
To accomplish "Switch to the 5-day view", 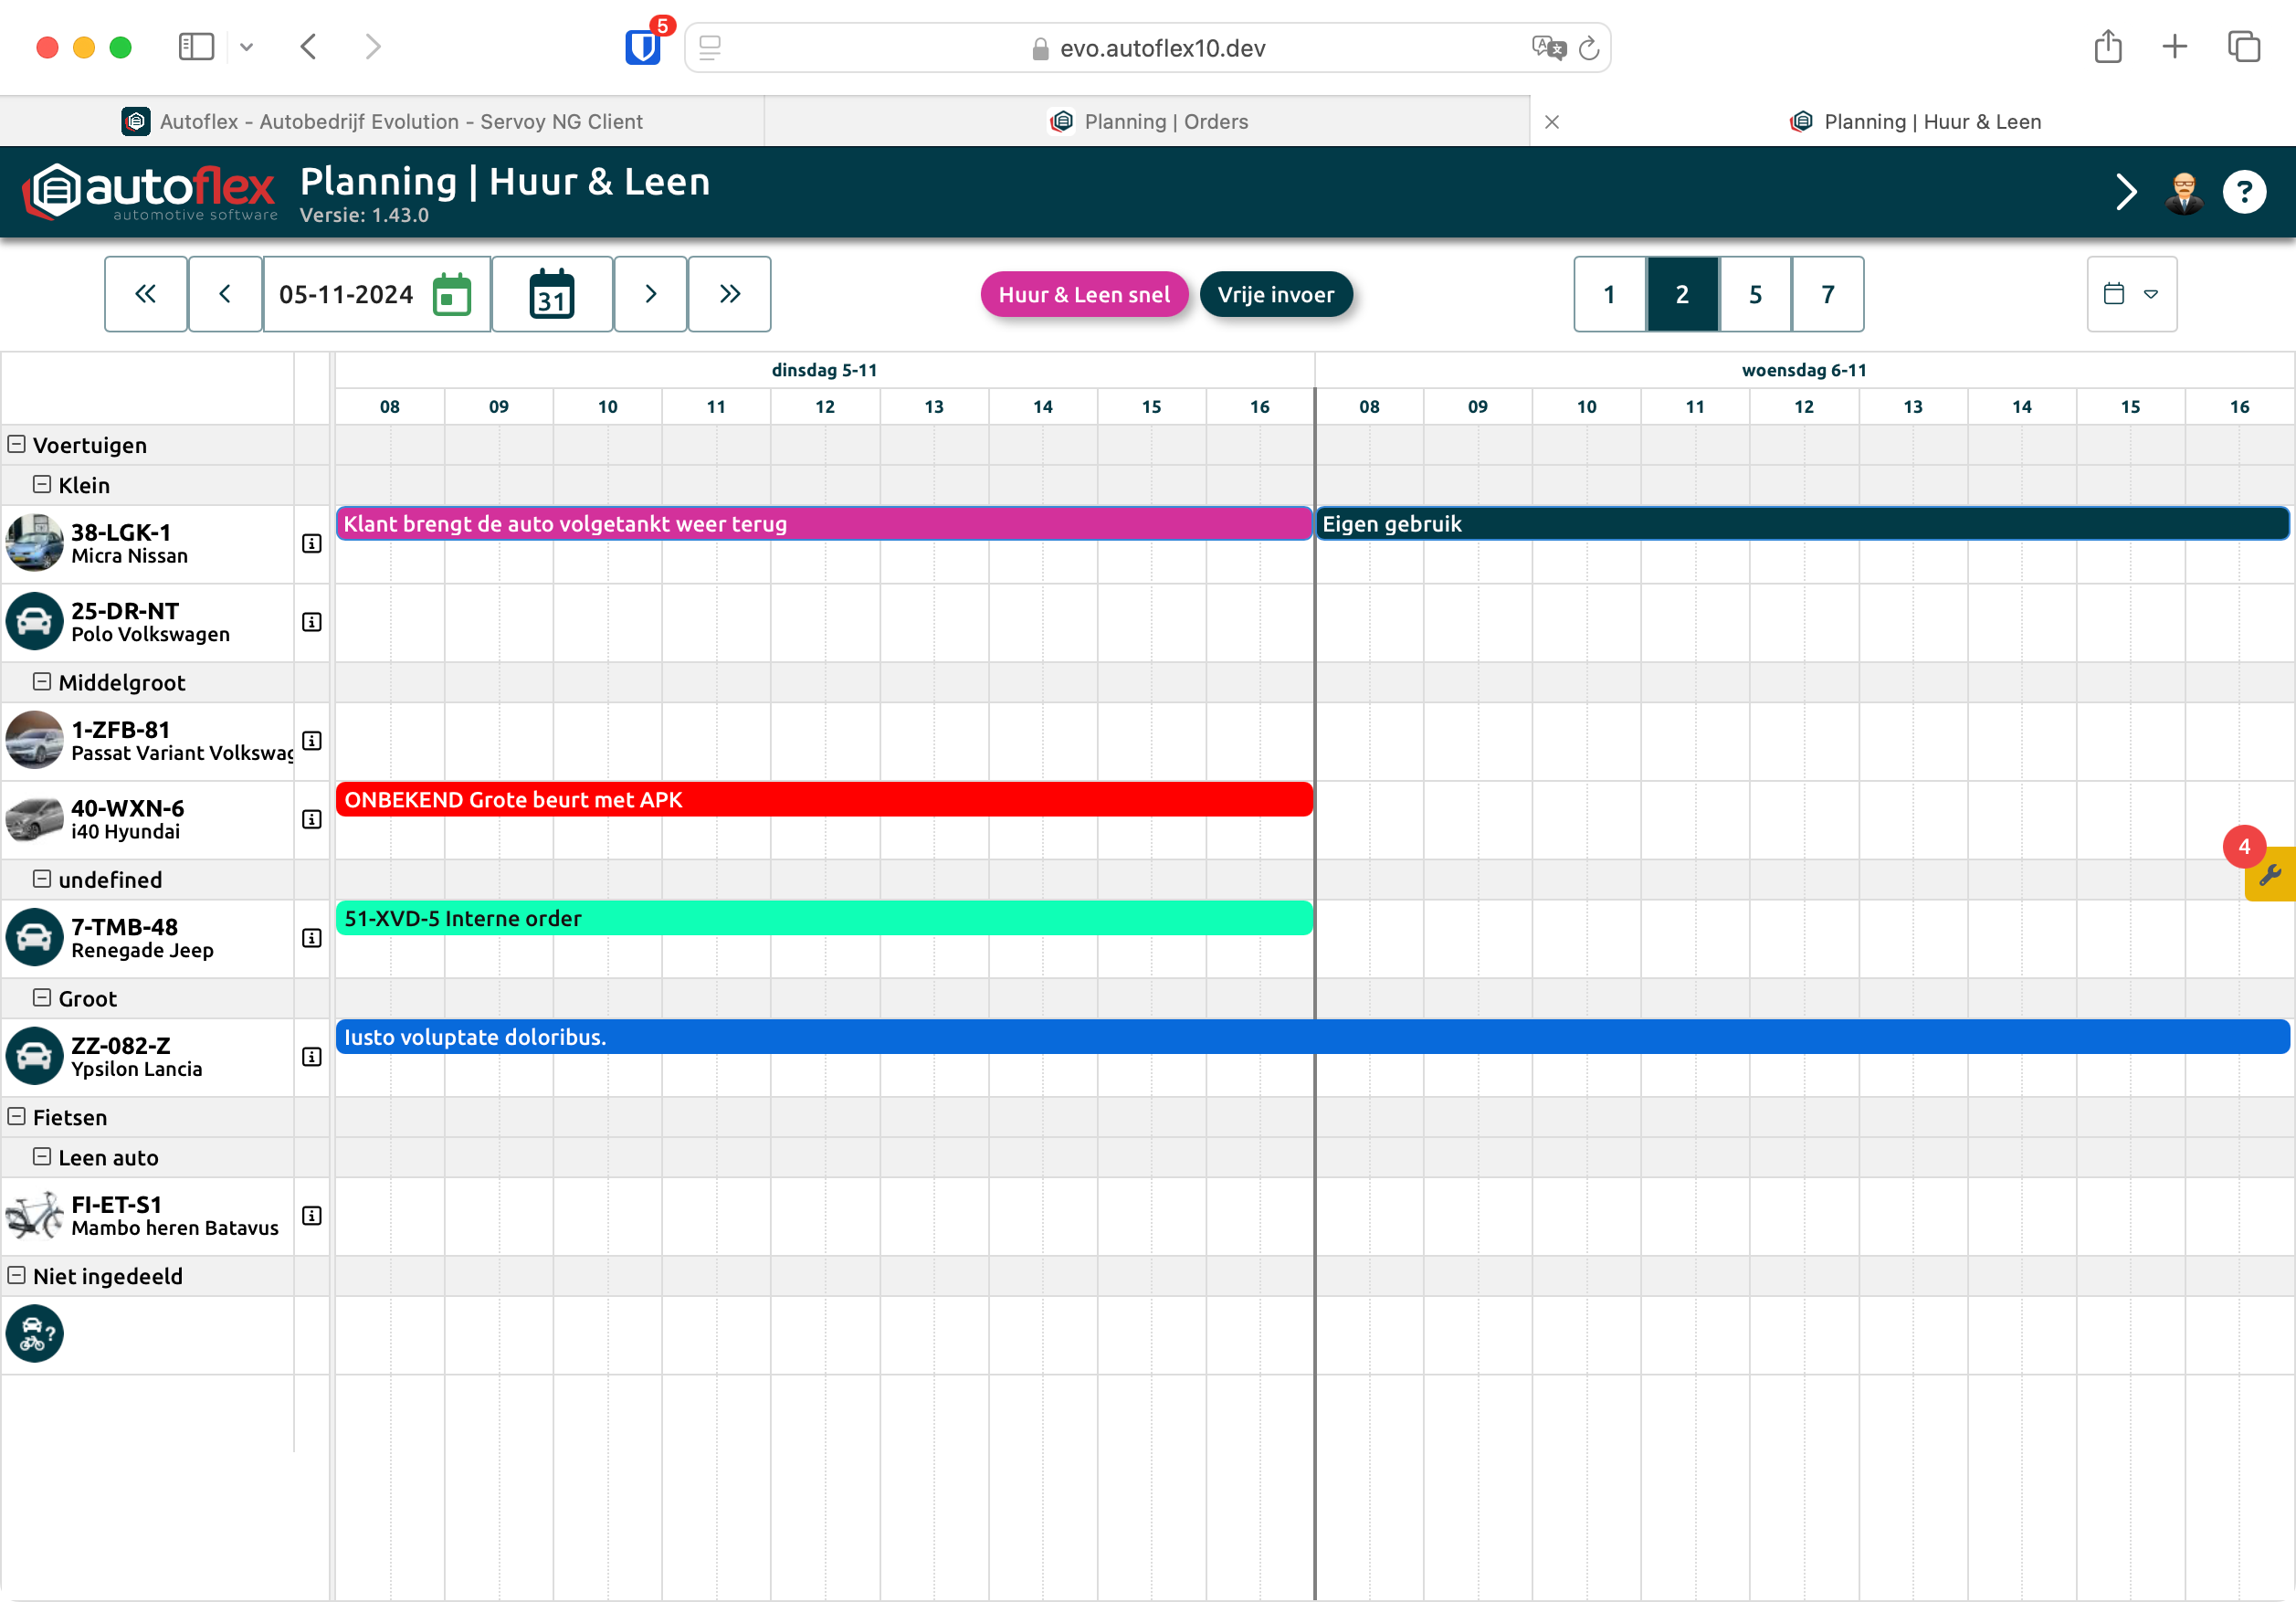I will (1755, 294).
